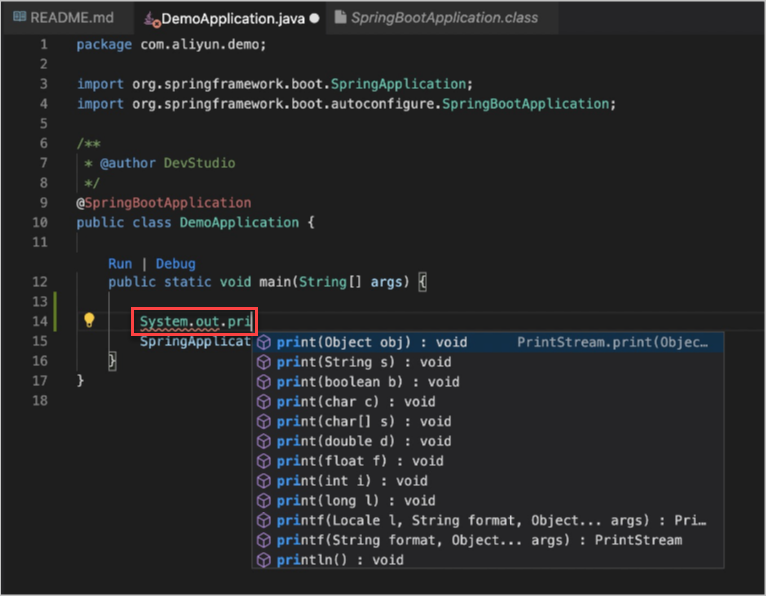This screenshot has width=766, height=596.
Task: Click method icon beside print(Object obj)
Action: [264, 342]
